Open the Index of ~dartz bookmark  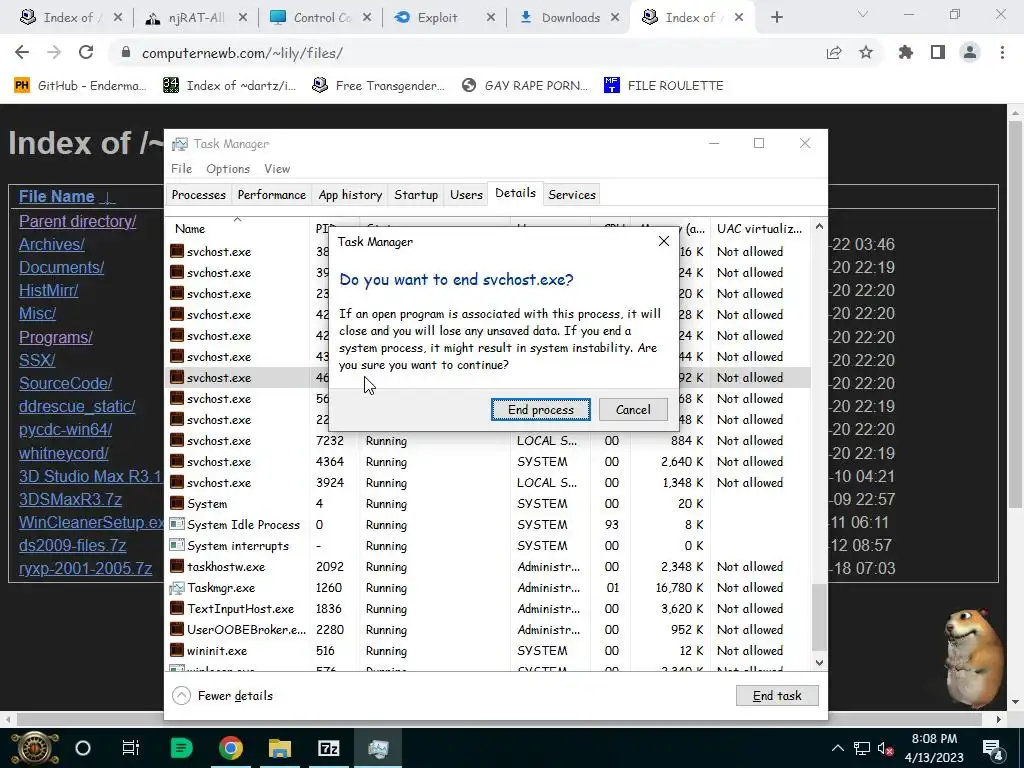(x=229, y=86)
